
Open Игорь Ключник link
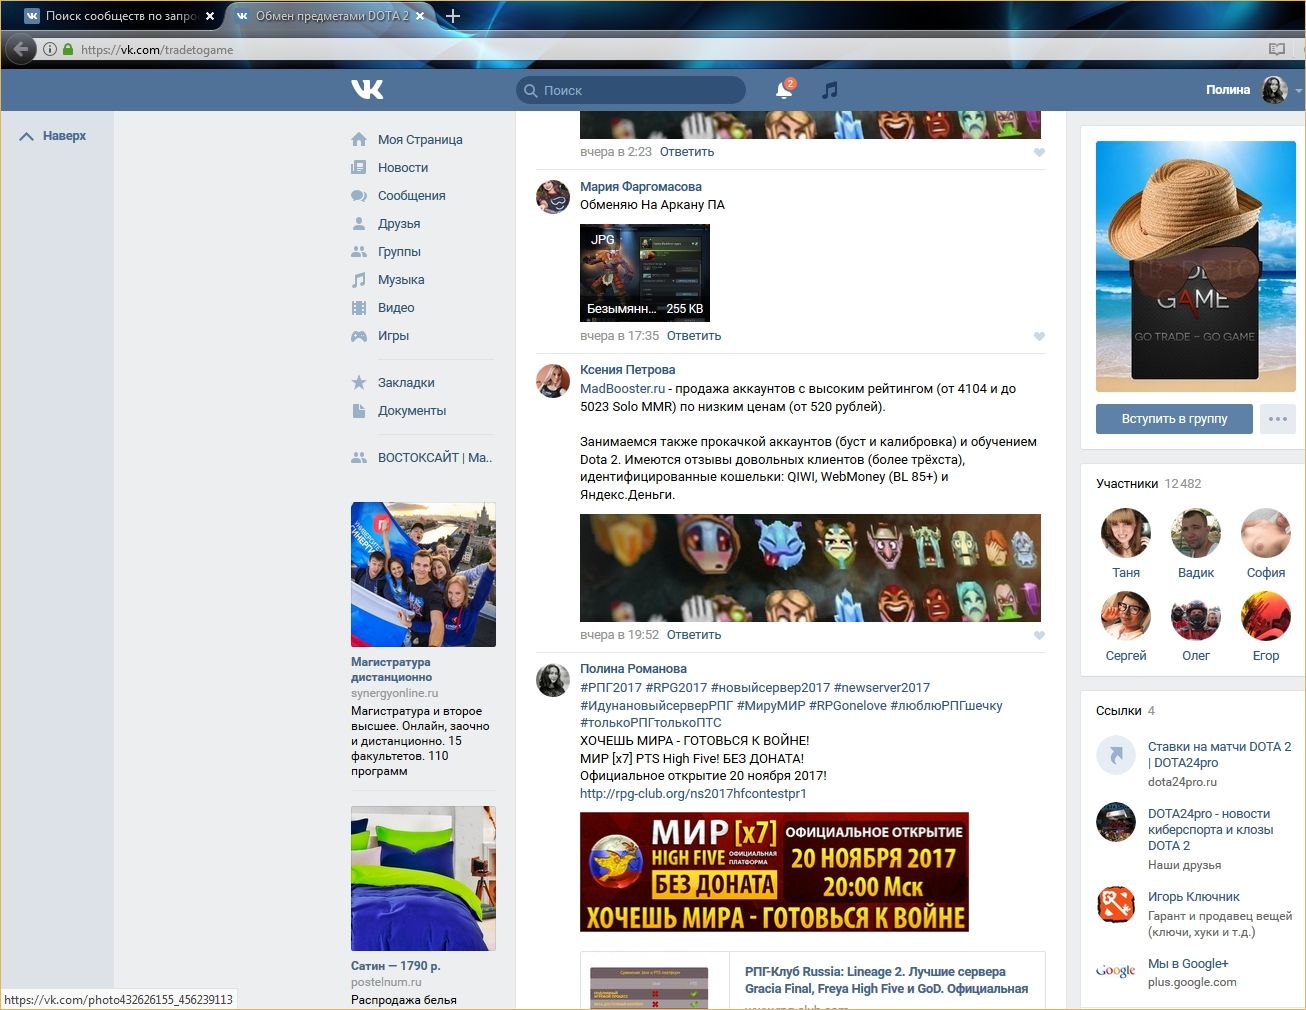tap(1193, 897)
